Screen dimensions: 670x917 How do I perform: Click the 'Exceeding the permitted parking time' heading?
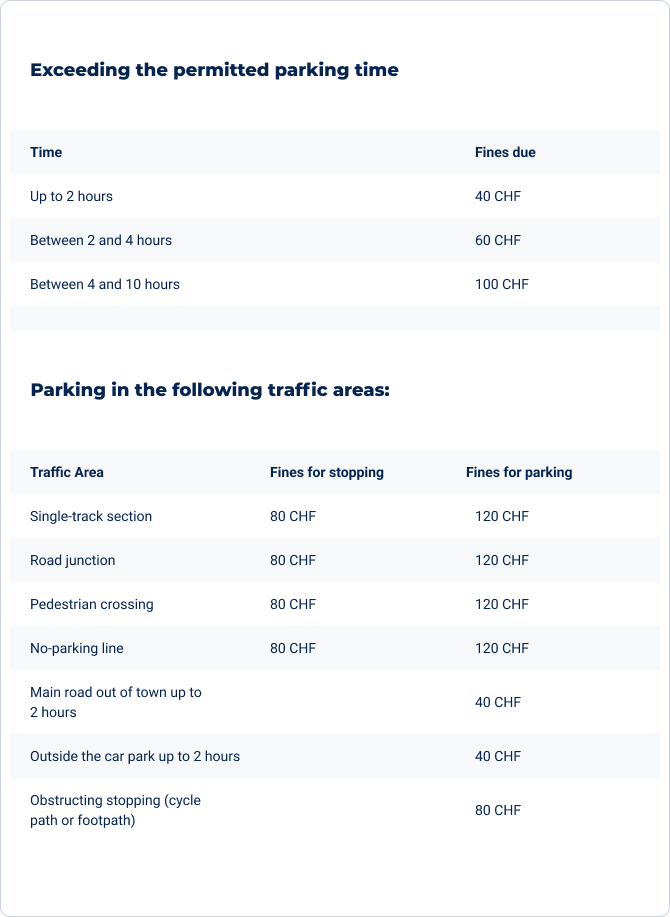(214, 70)
